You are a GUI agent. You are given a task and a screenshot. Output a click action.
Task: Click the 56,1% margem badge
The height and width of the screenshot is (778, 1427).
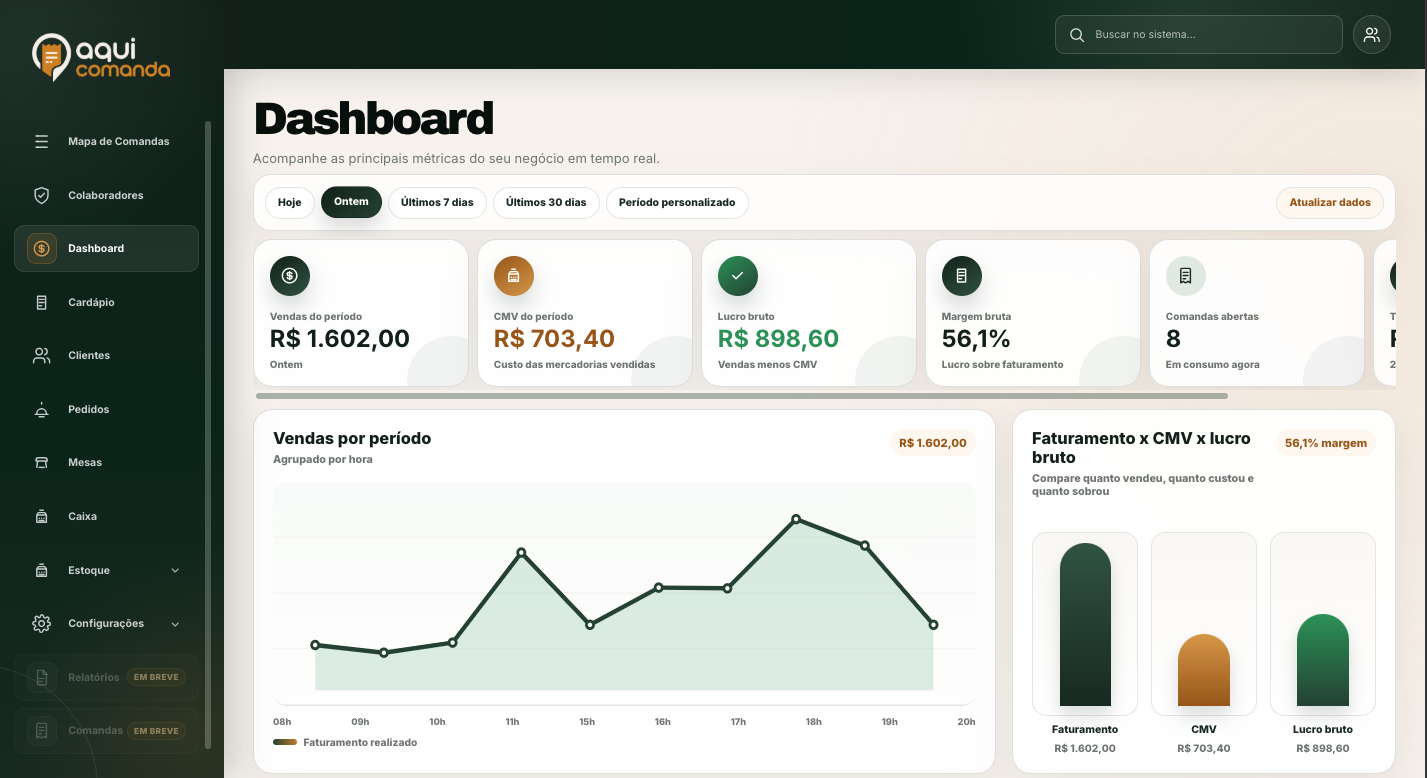tap(1326, 443)
